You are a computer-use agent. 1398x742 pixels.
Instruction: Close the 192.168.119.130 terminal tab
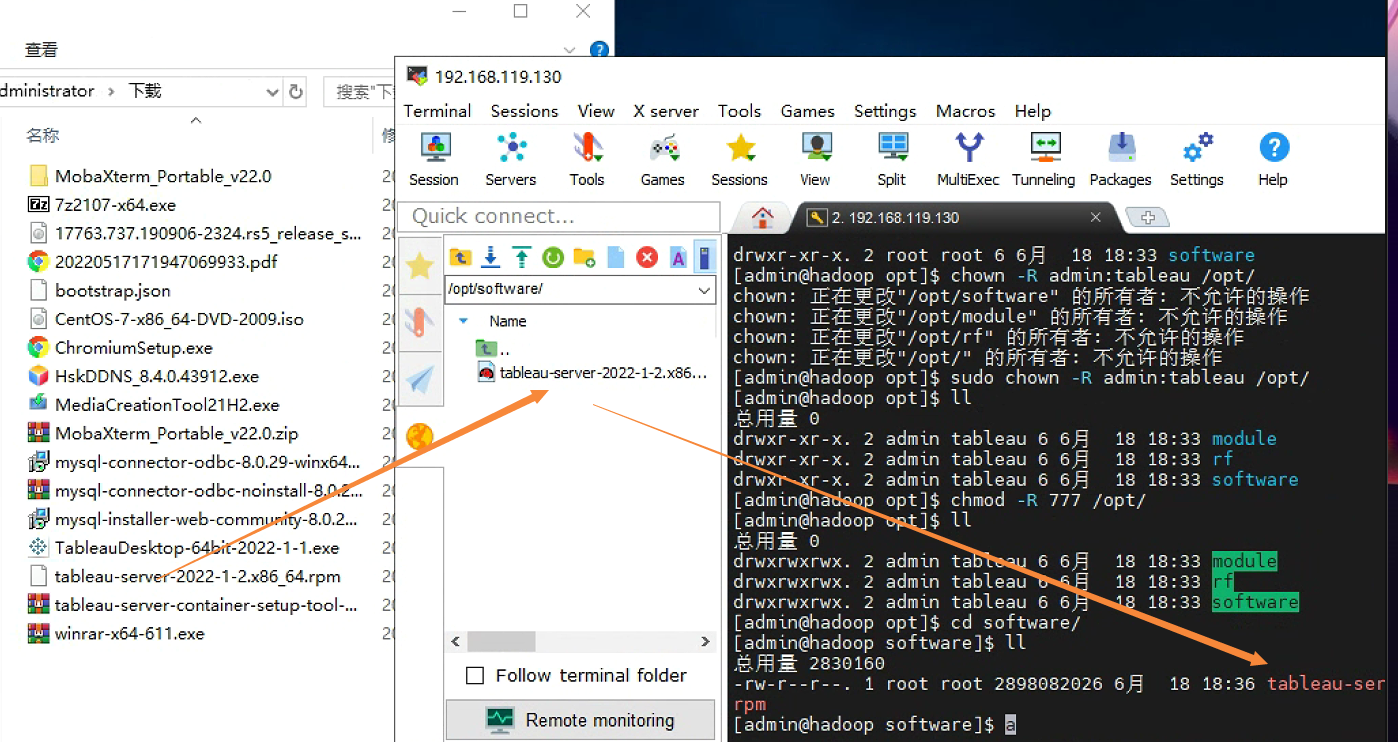coord(1095,217)
